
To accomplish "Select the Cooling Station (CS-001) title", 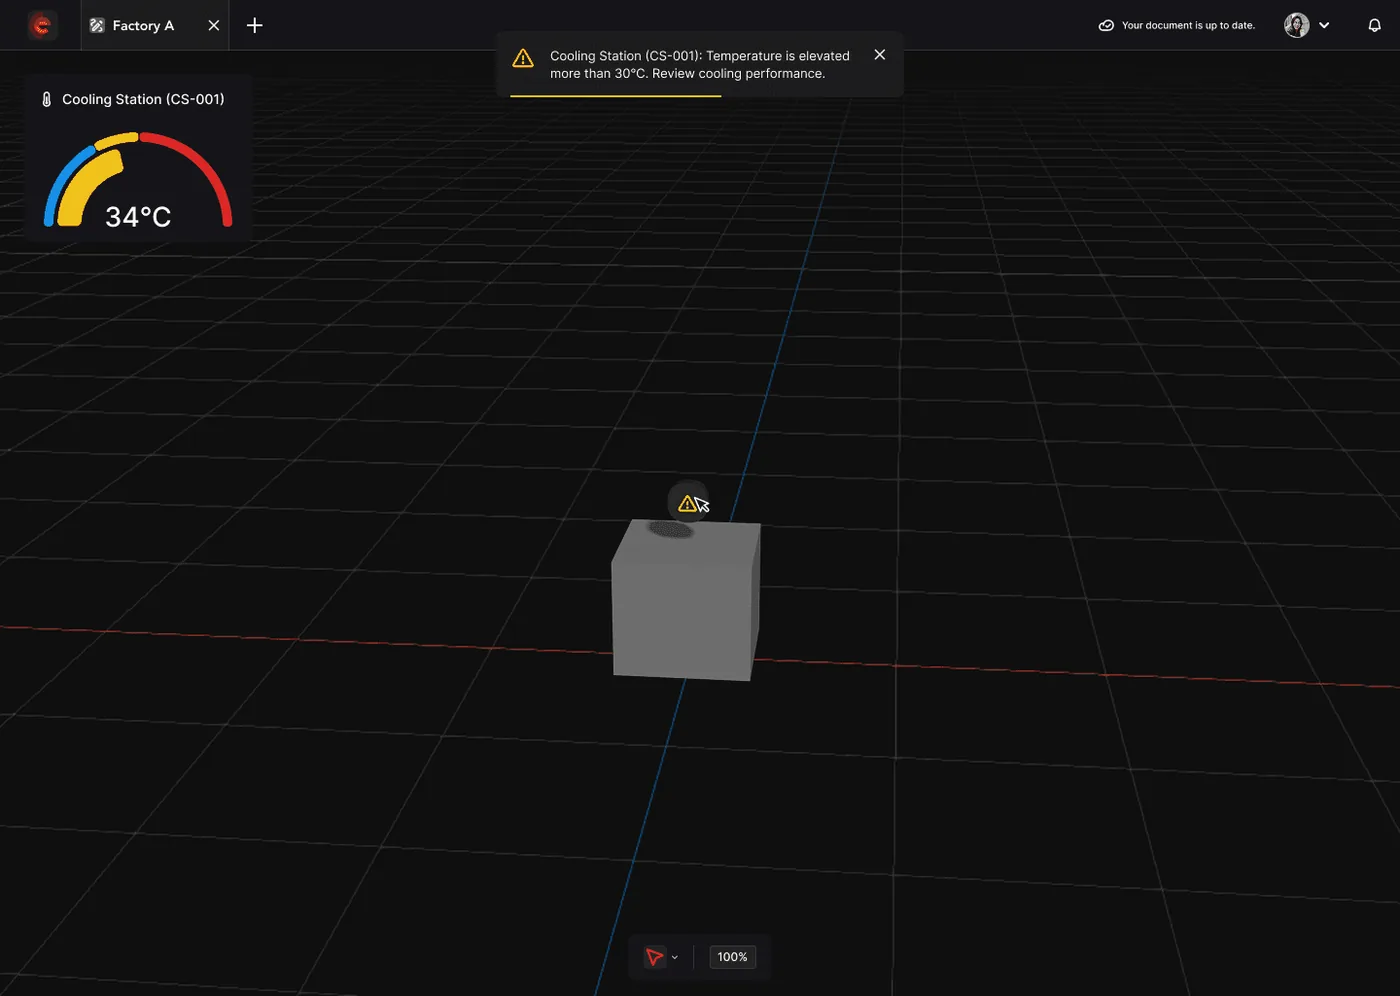I will pos(143,100).
